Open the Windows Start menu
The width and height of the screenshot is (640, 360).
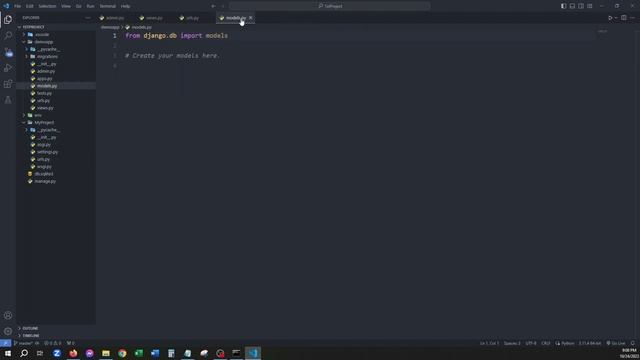coord(8,353)
